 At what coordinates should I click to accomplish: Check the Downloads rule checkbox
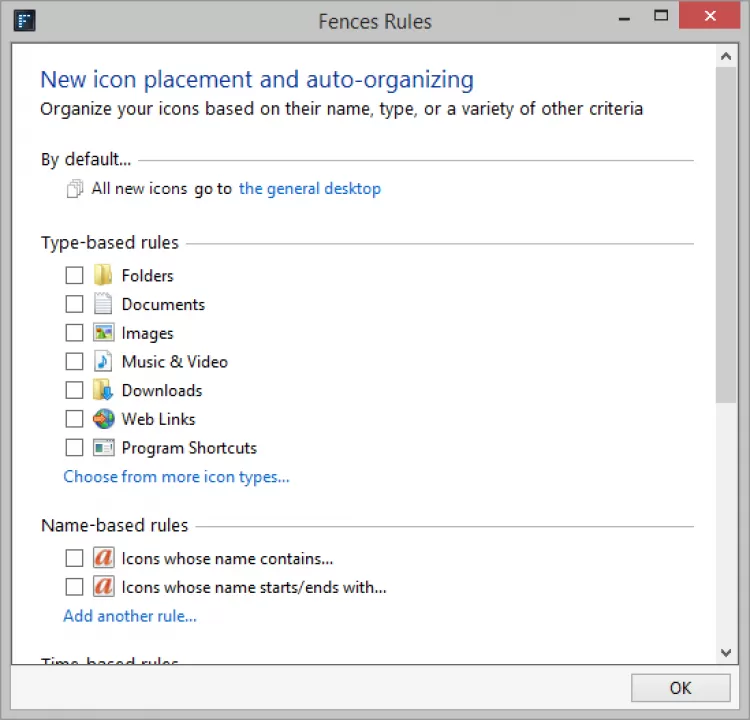pyautogui.click(x=74, y=390)
